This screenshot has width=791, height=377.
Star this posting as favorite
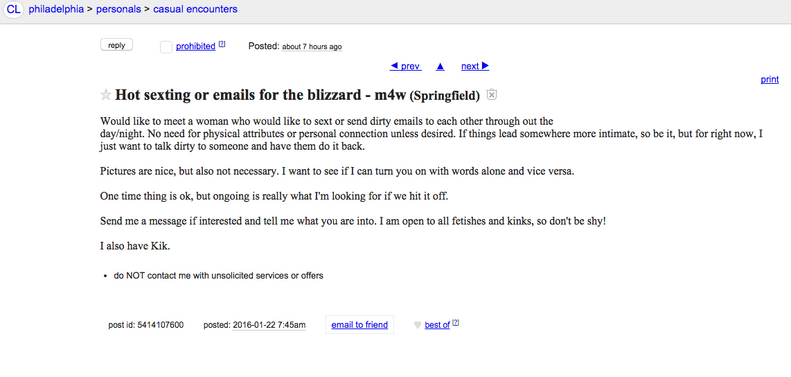tap(106, 95)
